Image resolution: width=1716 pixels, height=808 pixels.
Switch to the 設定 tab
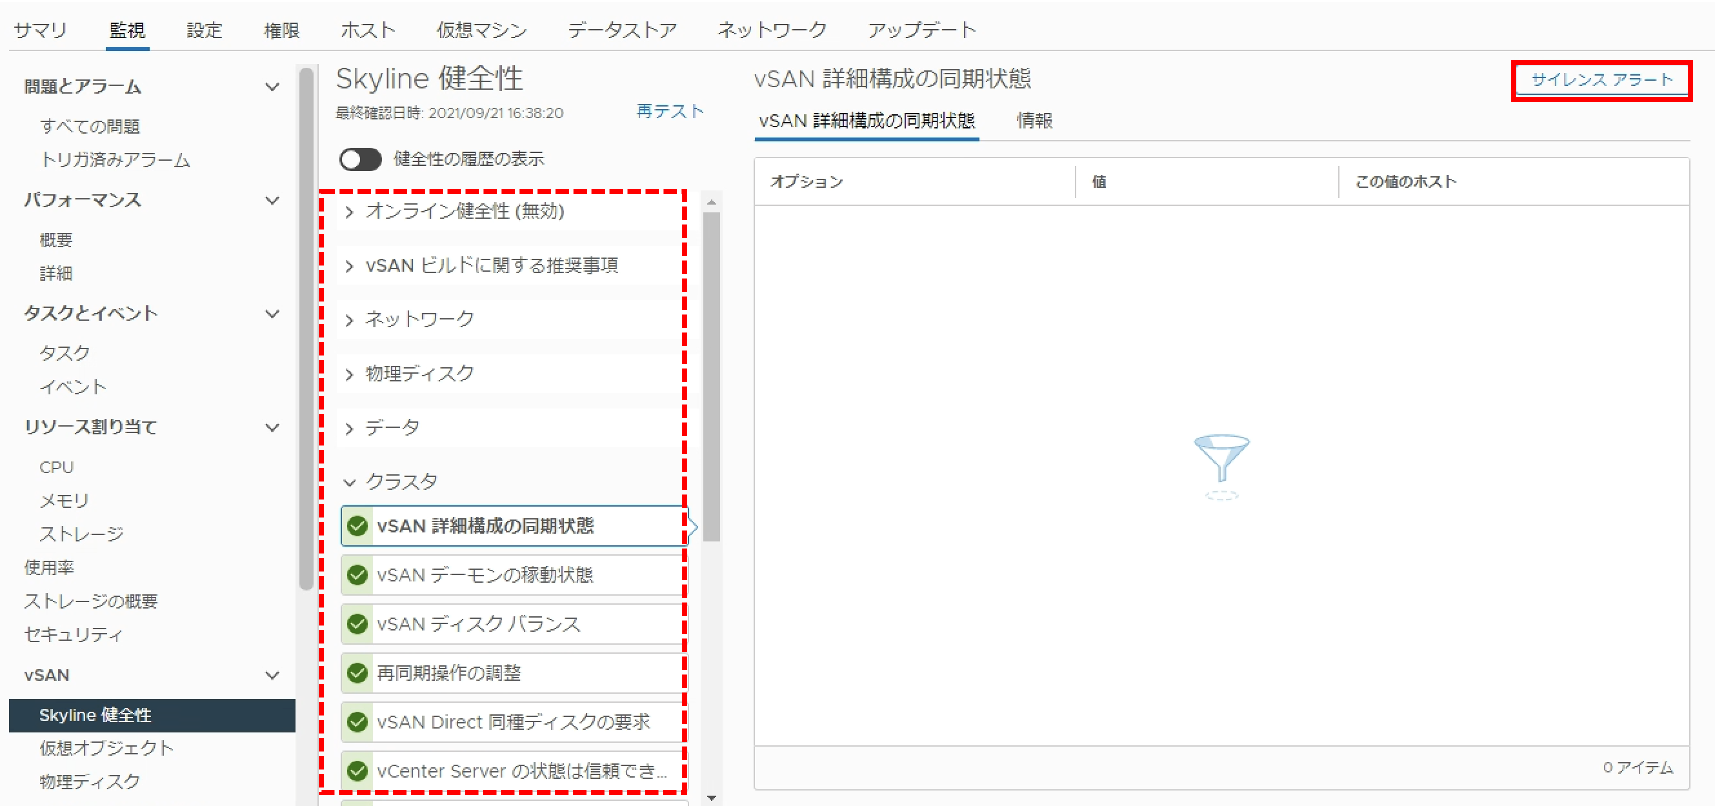pyautogui.click(x=204, y=30)
